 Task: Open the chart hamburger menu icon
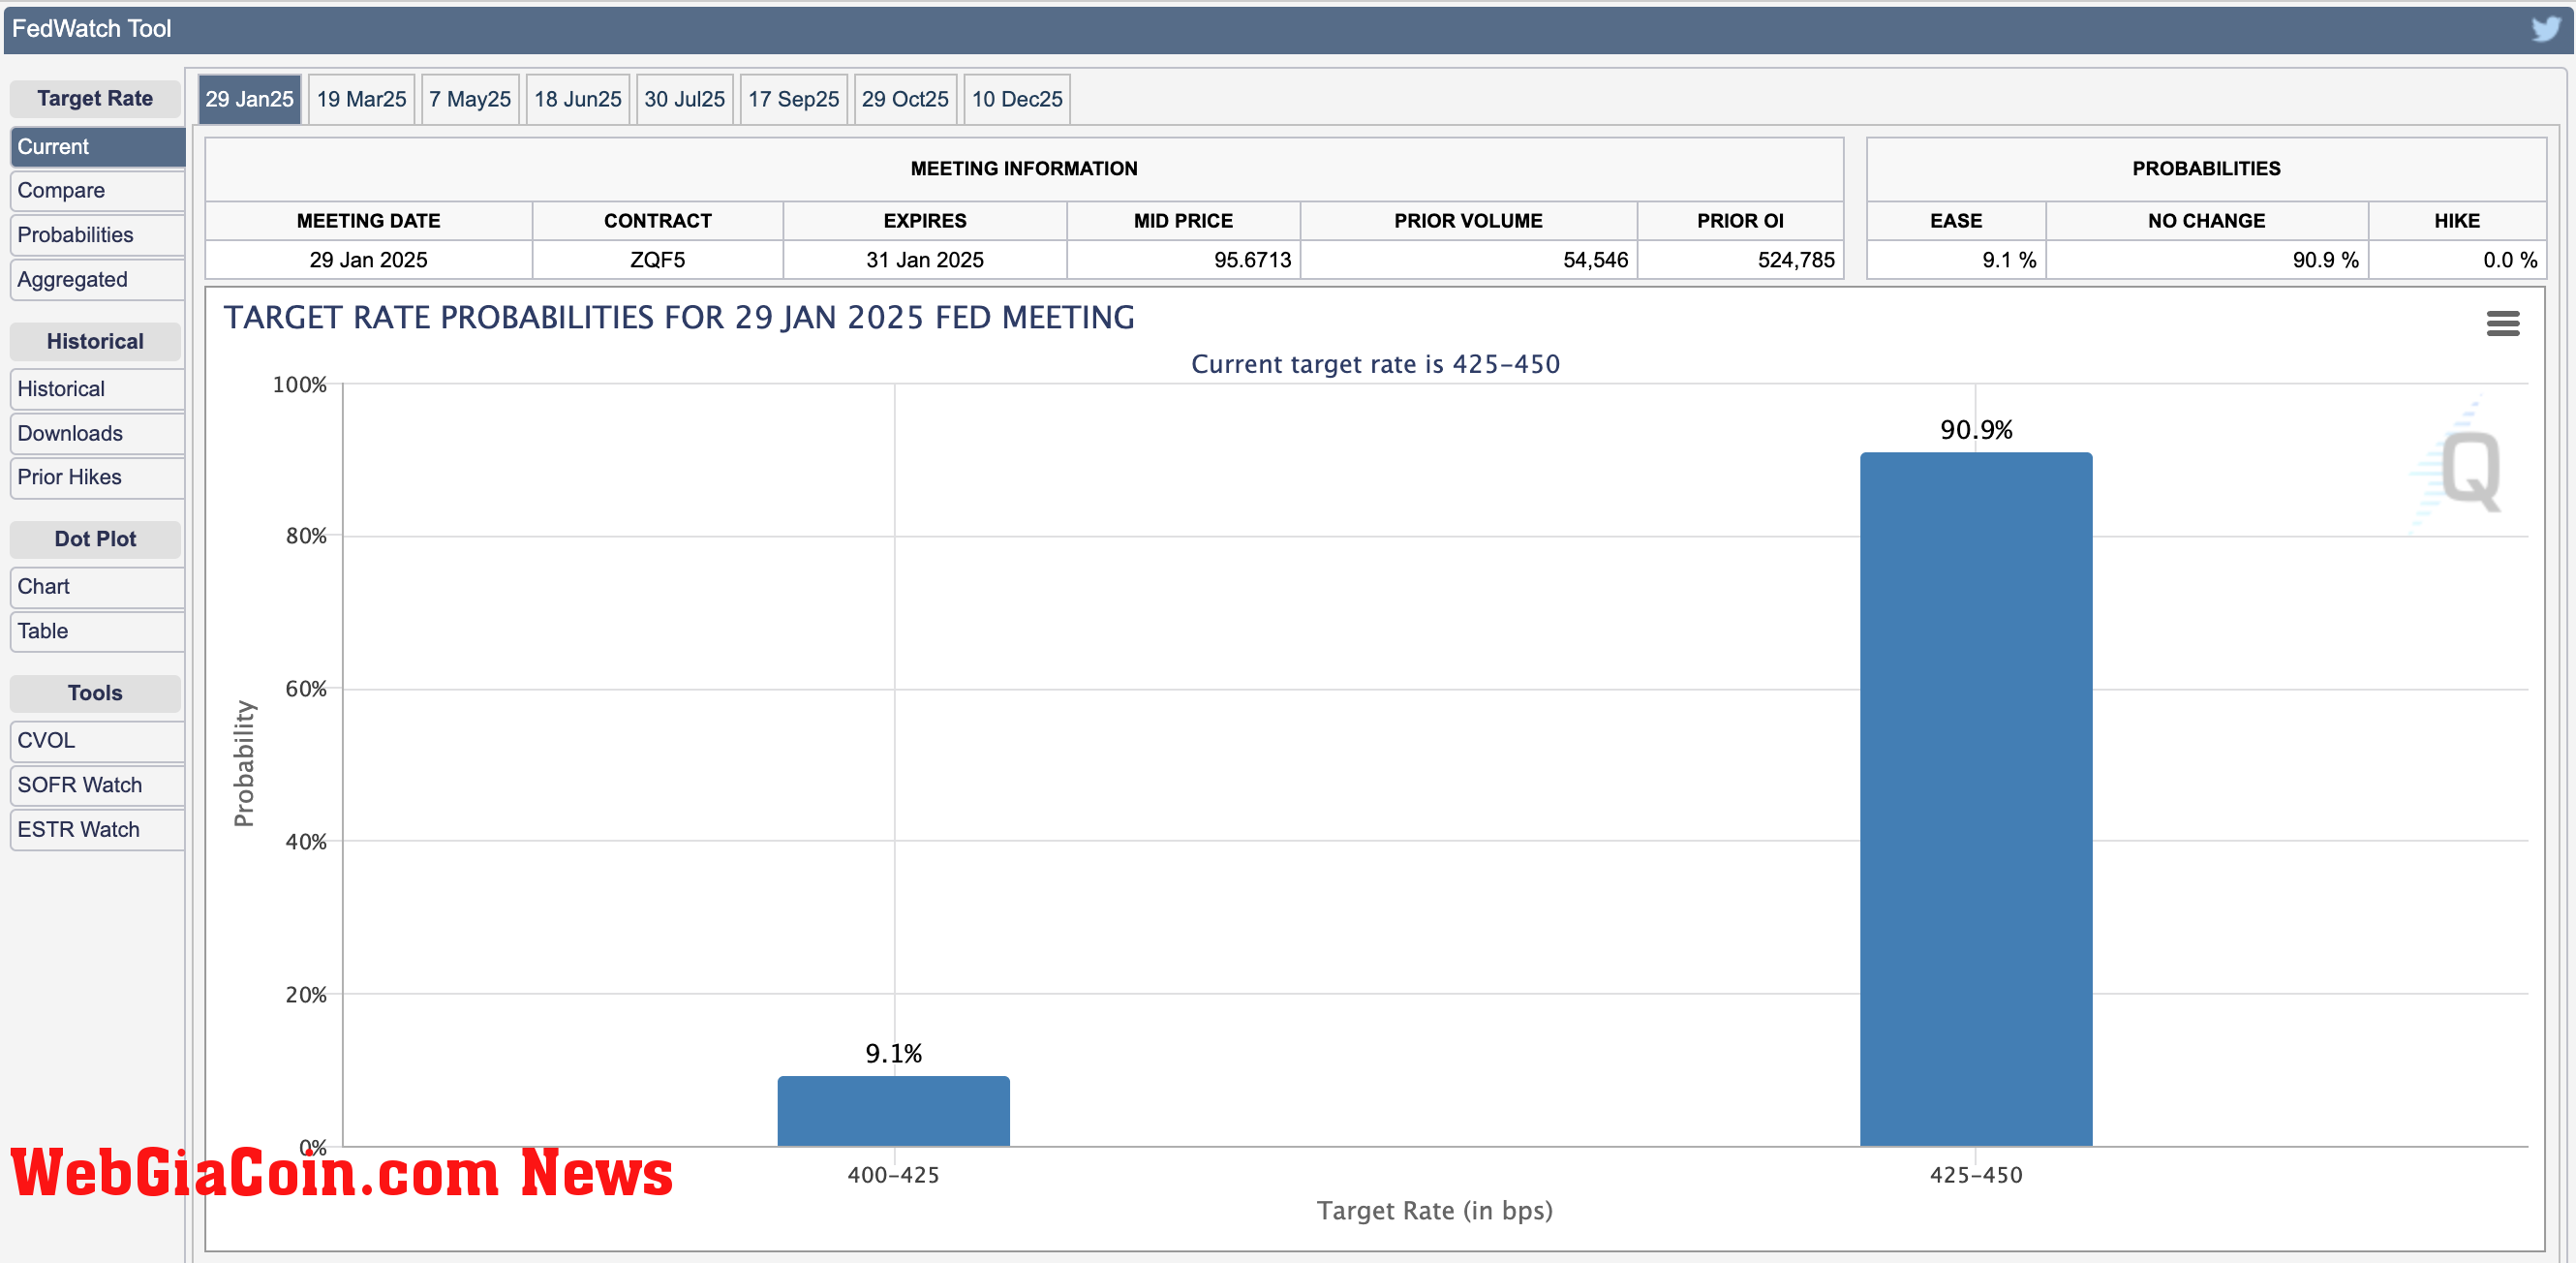click(2503, 323)
